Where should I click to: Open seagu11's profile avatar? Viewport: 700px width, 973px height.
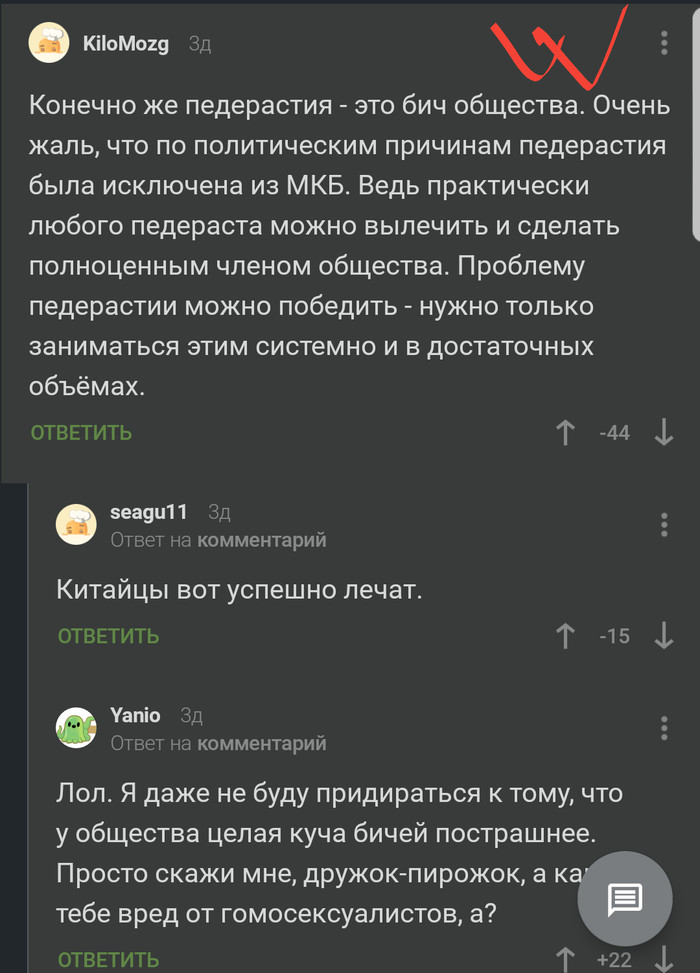(76, 524)
